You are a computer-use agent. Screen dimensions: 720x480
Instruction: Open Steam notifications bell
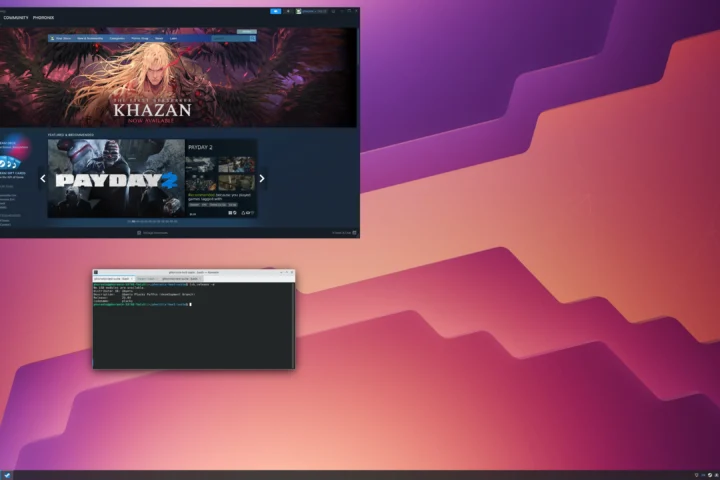click(288, 11)
